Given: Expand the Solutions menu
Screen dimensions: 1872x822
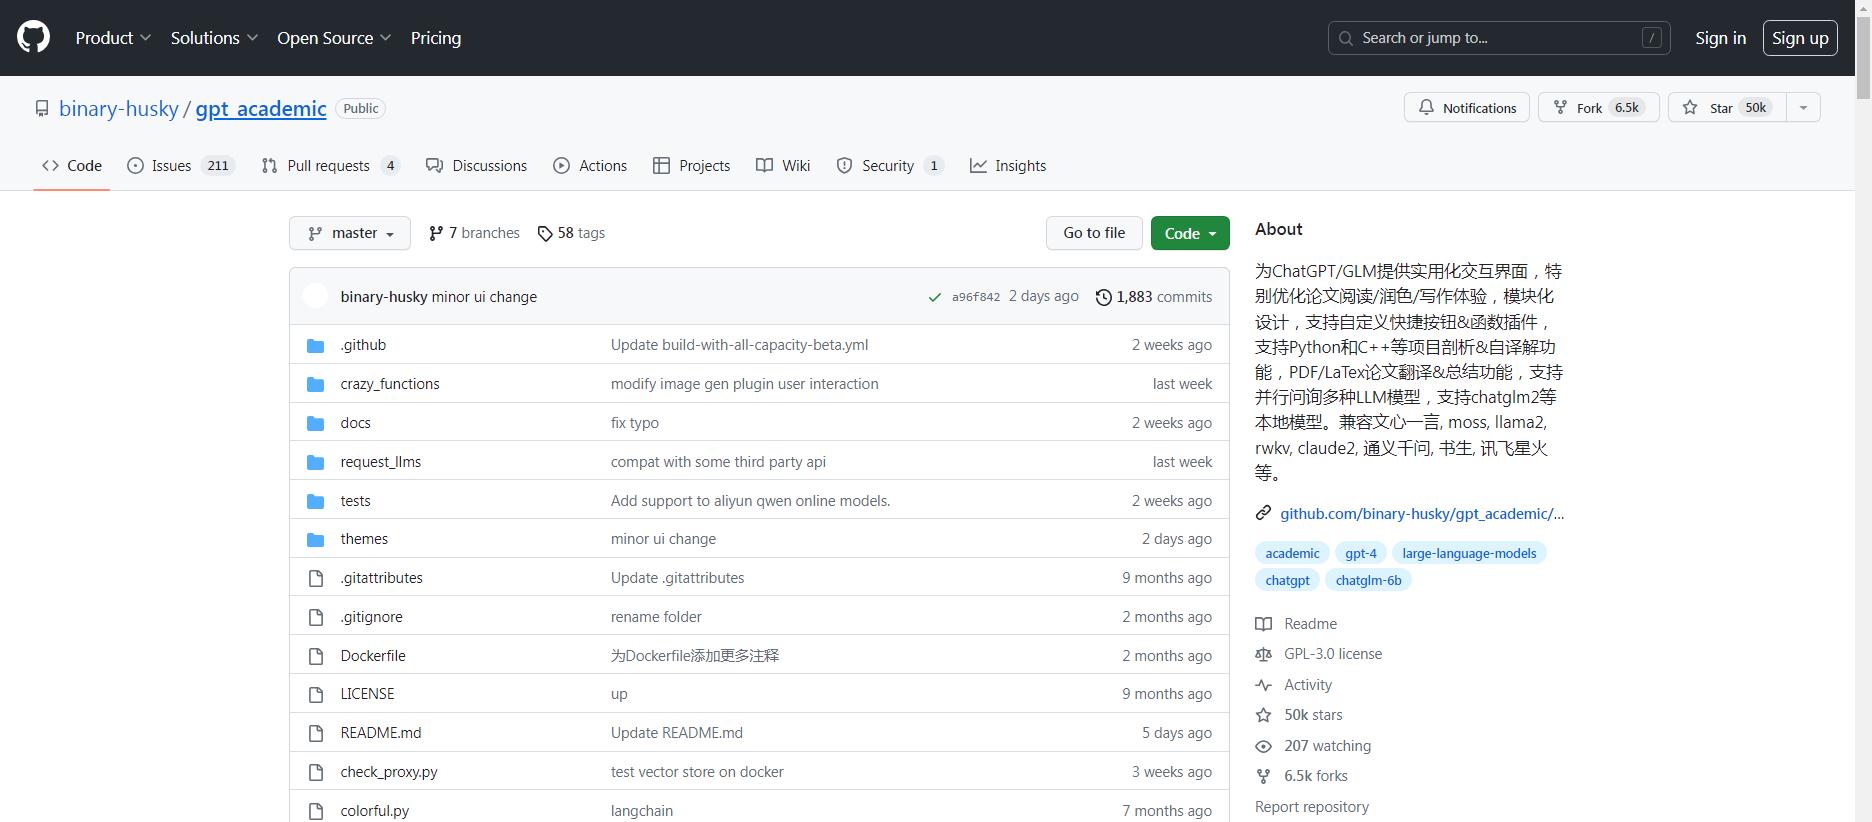Looking at the screenshot, I should tap(214, 38).
